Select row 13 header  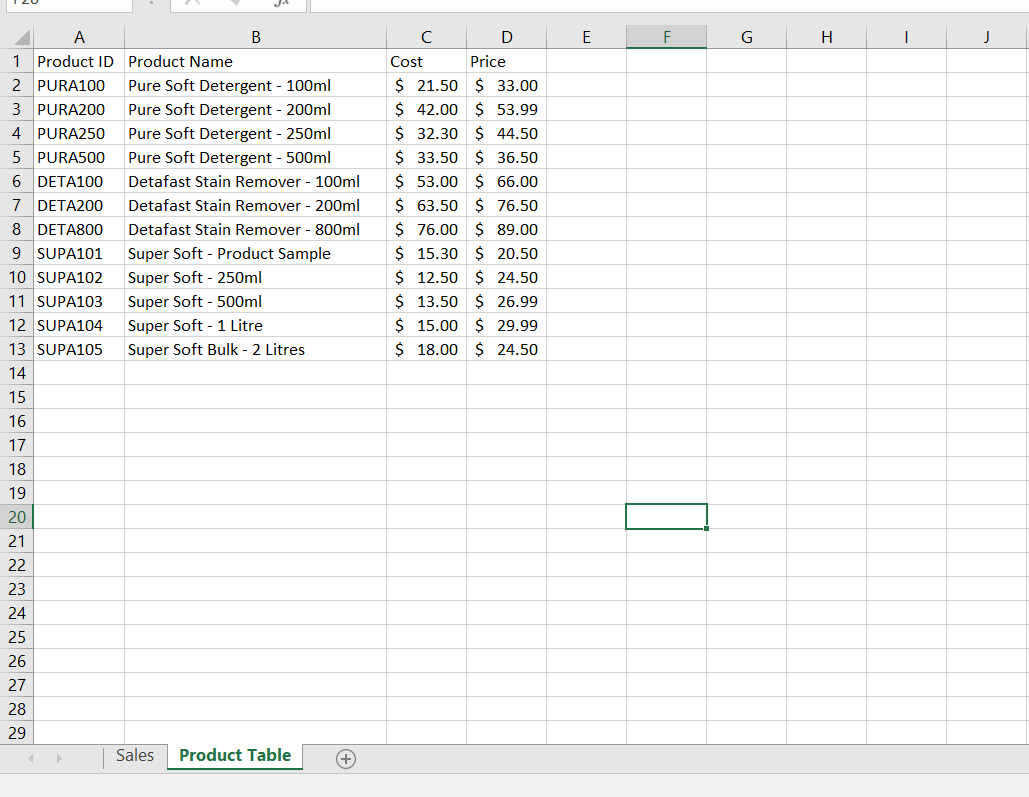tap(17, 349)
